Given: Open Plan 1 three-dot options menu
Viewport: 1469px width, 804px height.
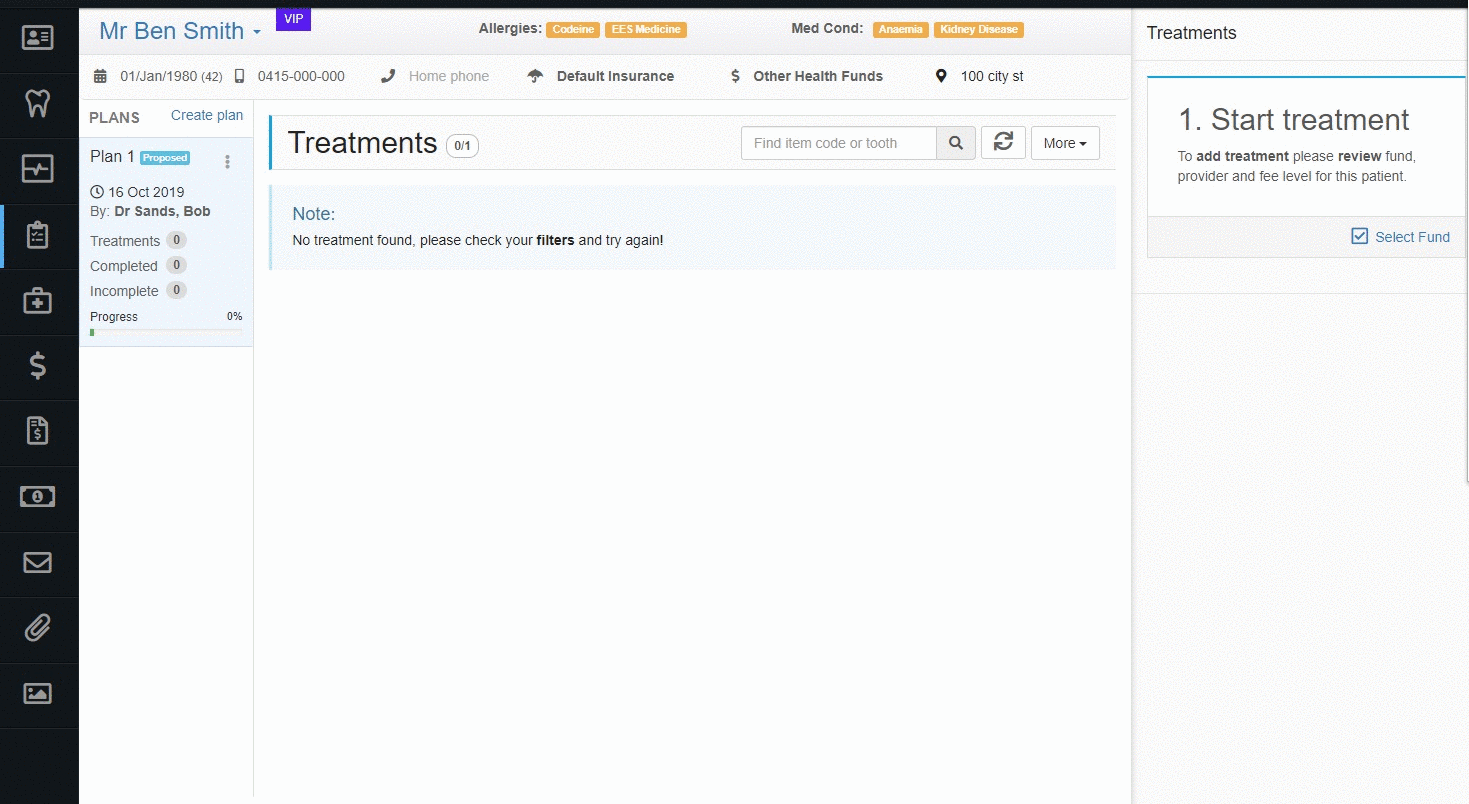Looking at the screenshot, I should [228, 161].
